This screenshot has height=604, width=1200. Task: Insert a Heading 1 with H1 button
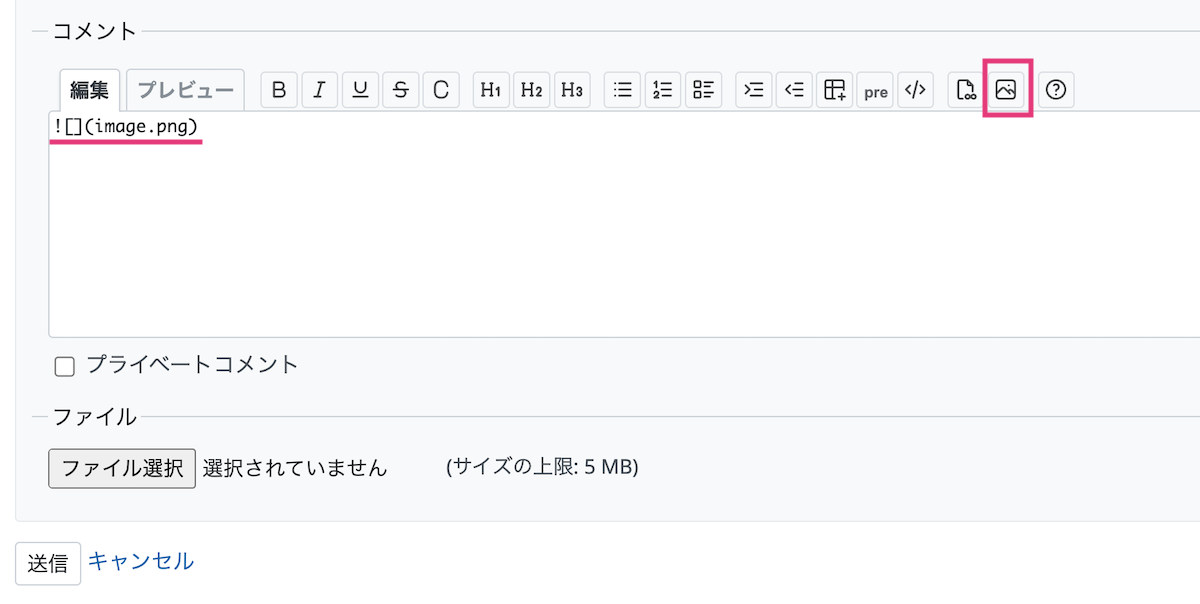coord(490,90)
